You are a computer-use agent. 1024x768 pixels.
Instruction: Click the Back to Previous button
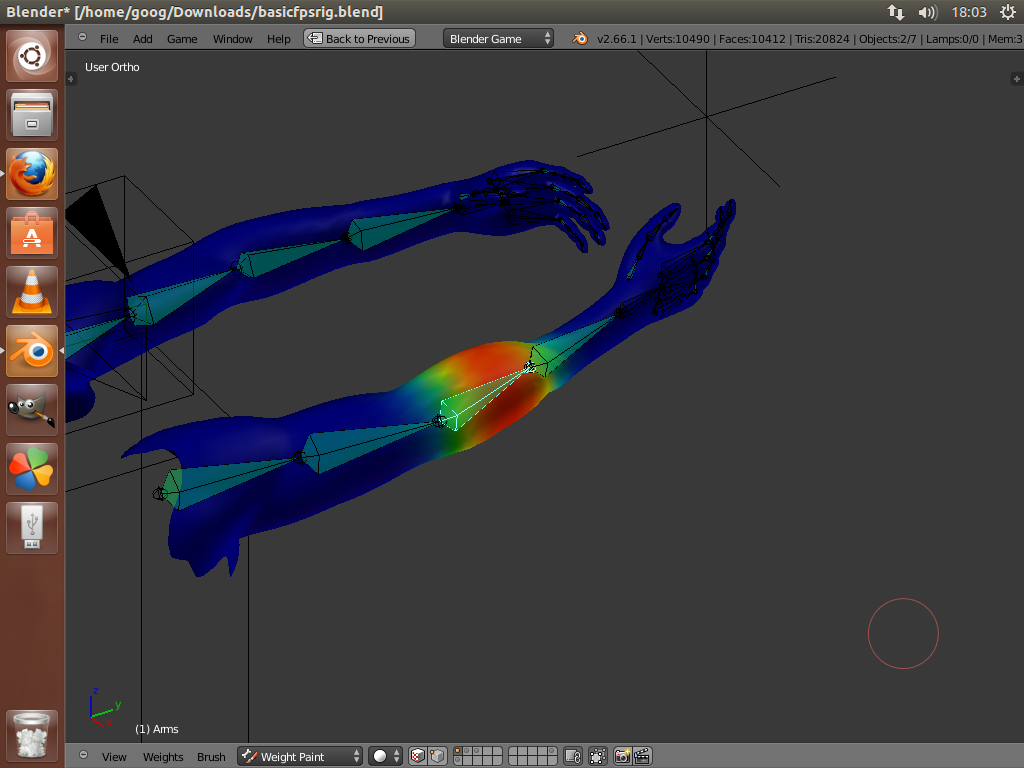tap(359, 39)
